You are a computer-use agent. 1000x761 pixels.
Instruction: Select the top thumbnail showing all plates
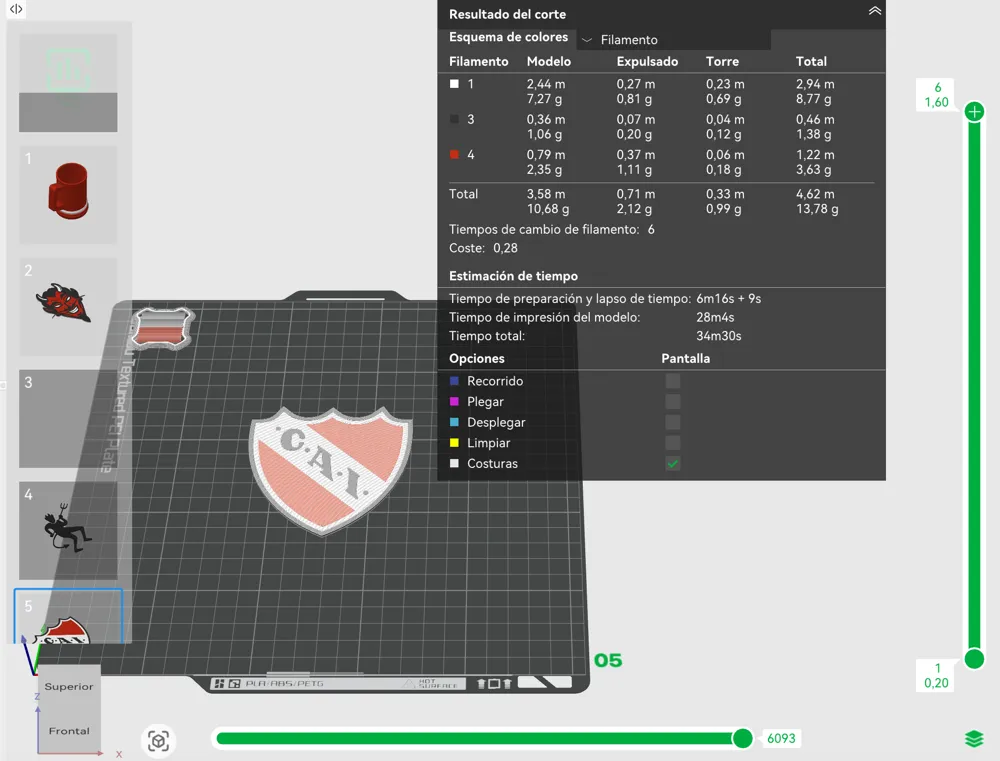68,83
